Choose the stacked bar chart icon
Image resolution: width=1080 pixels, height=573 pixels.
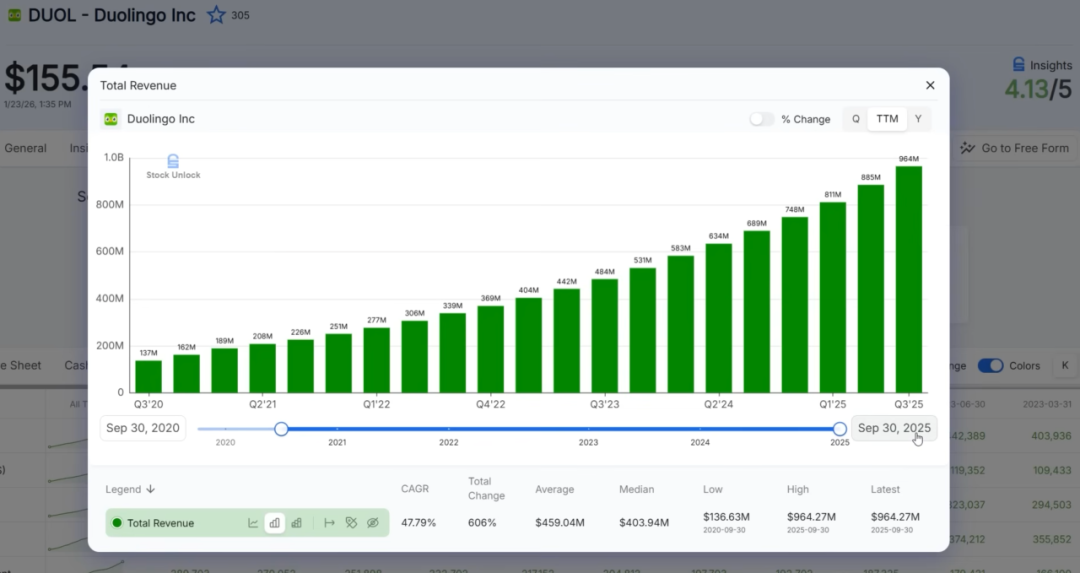297,523
